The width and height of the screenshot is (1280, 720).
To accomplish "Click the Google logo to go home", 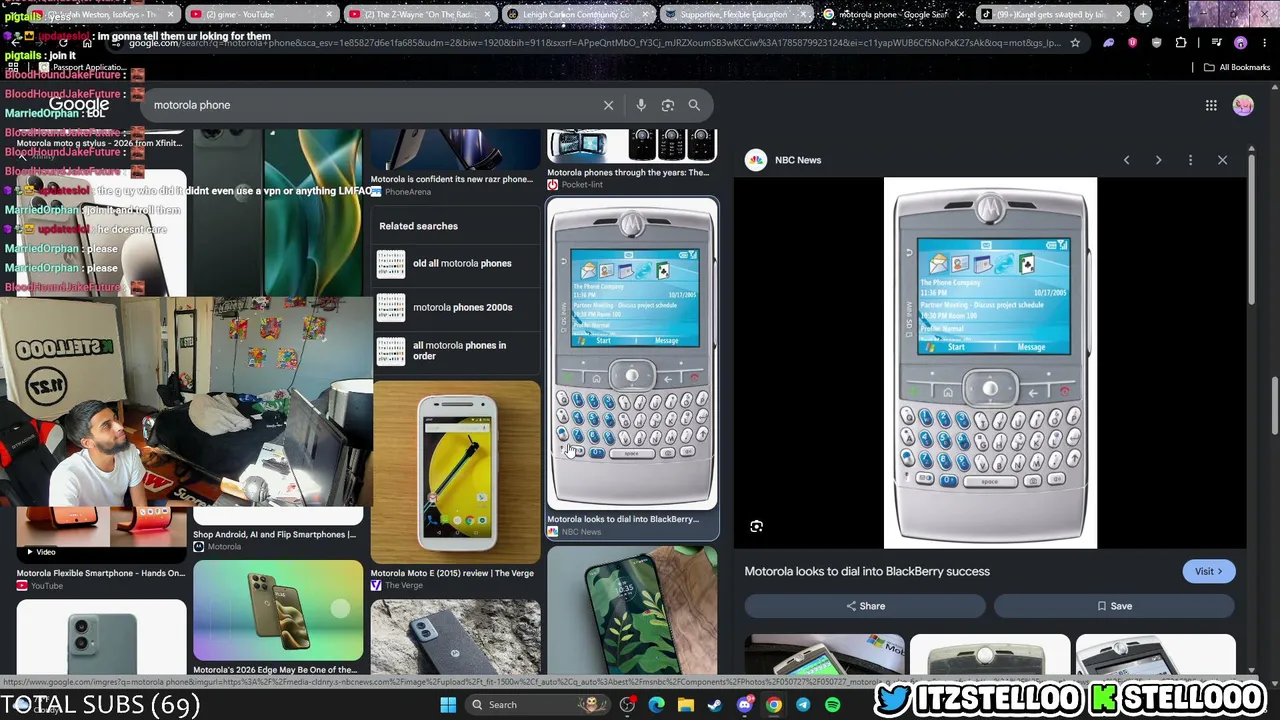I will pos(79,105).
